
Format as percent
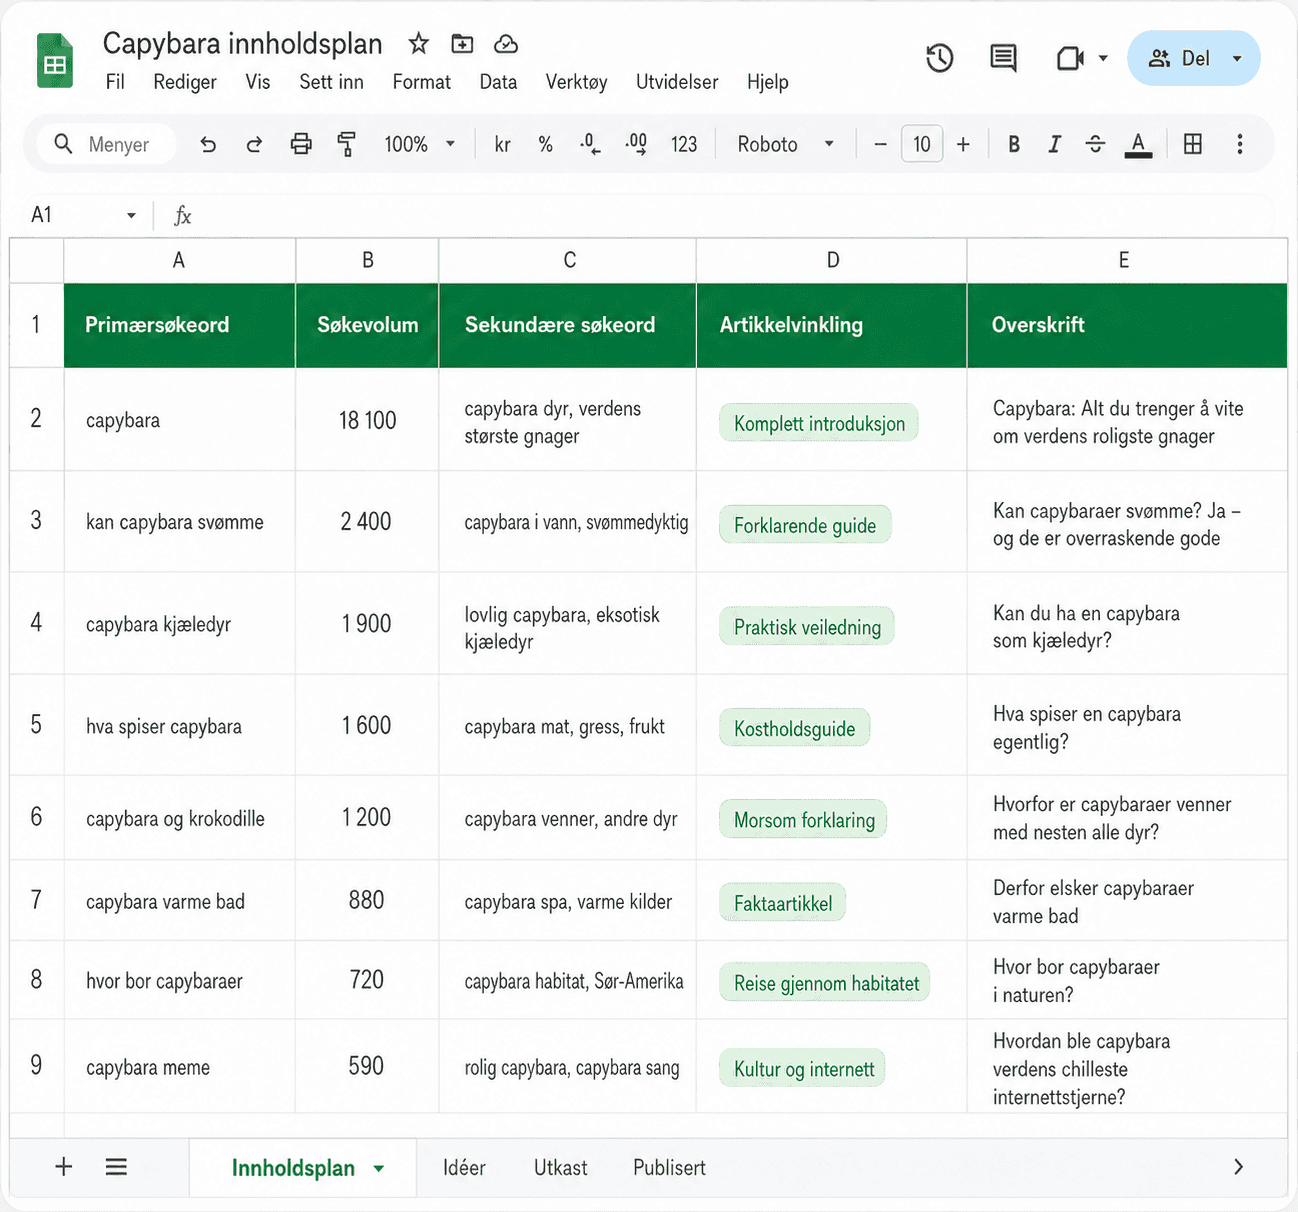click(x=545, y=144)
